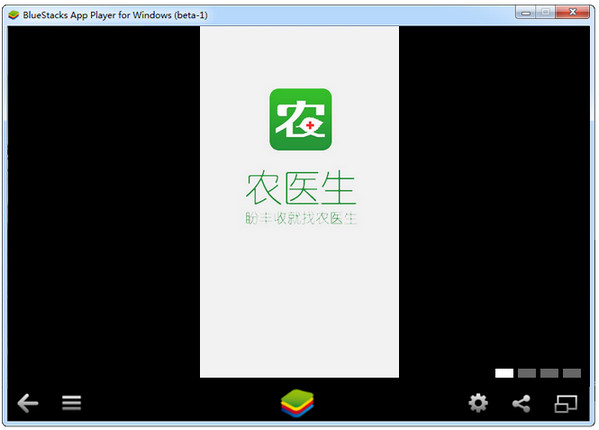Click the green 农医生 app icon
The height and width of the screenshot is (430, 599).
[300, 120]
